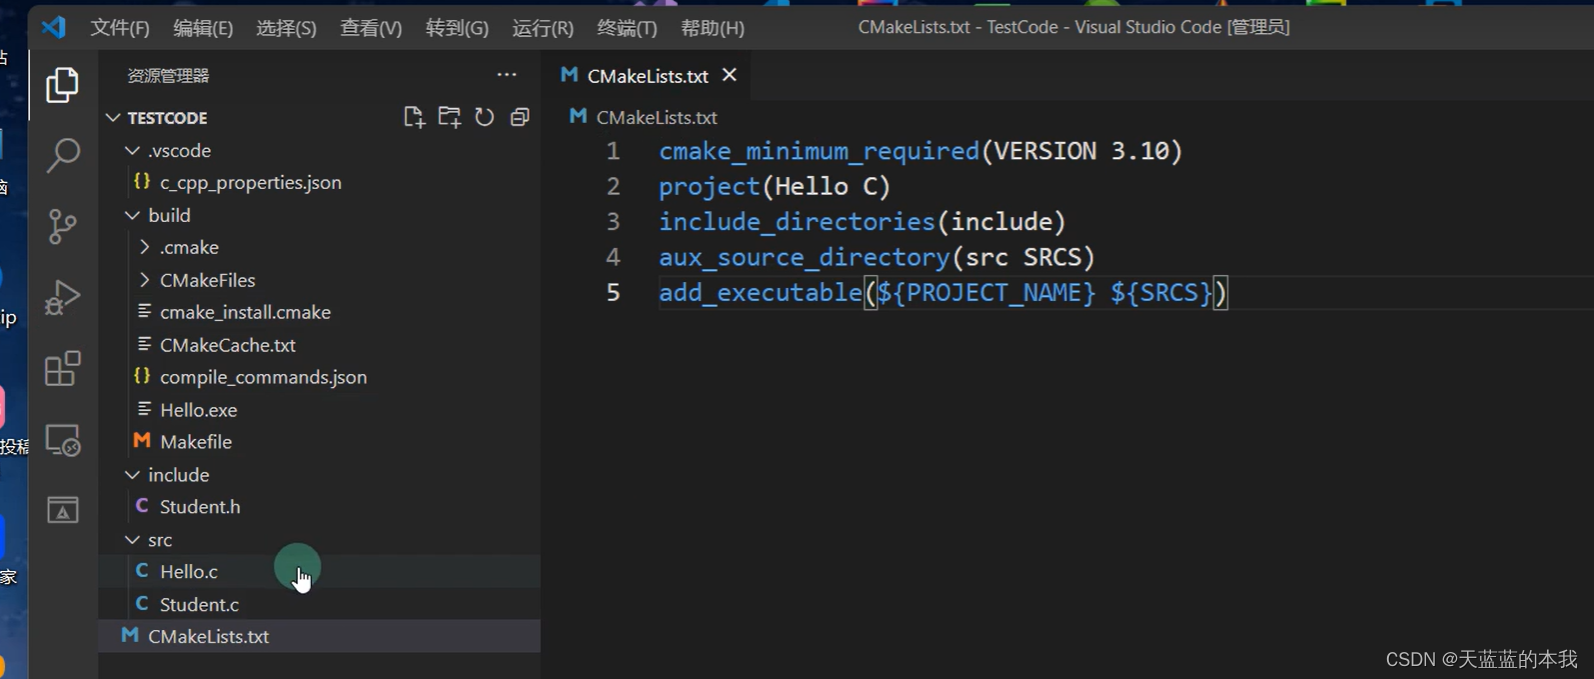Open cmake_install.cmake file
The height and width of the screenshot is (679, 1594).
click(x=245, y=312)
